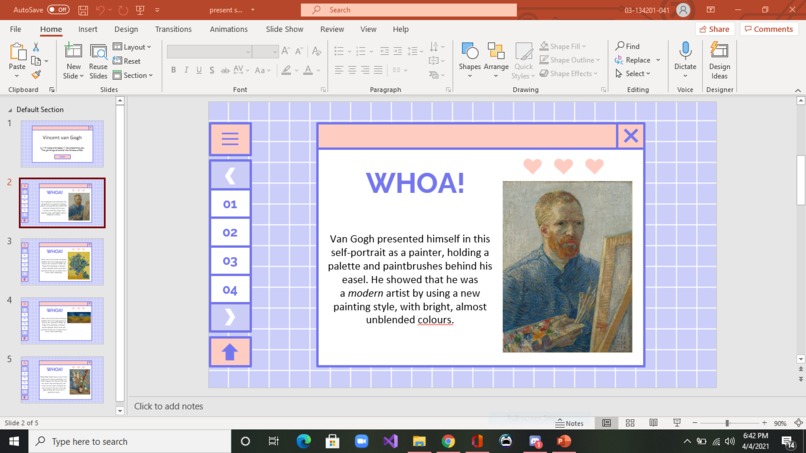
Task: Toggle the Notes pane
Action: pyautogui.click(x=570, y=423)
